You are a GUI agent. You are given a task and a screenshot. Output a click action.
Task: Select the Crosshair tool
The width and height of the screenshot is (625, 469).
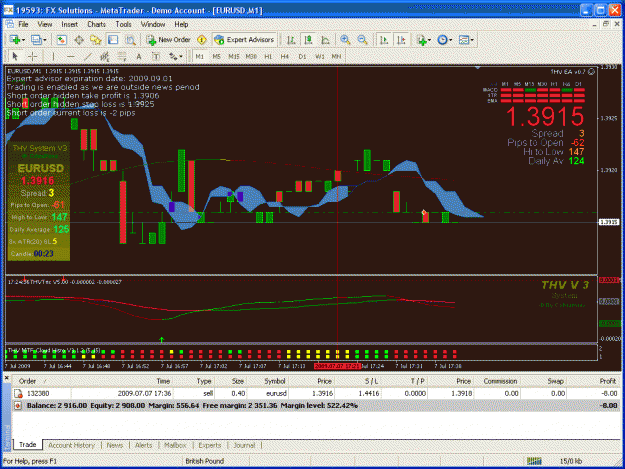click(33, 57)
